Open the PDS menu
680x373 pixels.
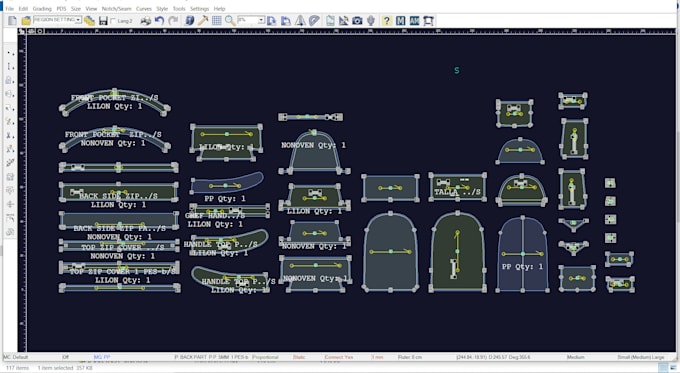tap(61, 9)
